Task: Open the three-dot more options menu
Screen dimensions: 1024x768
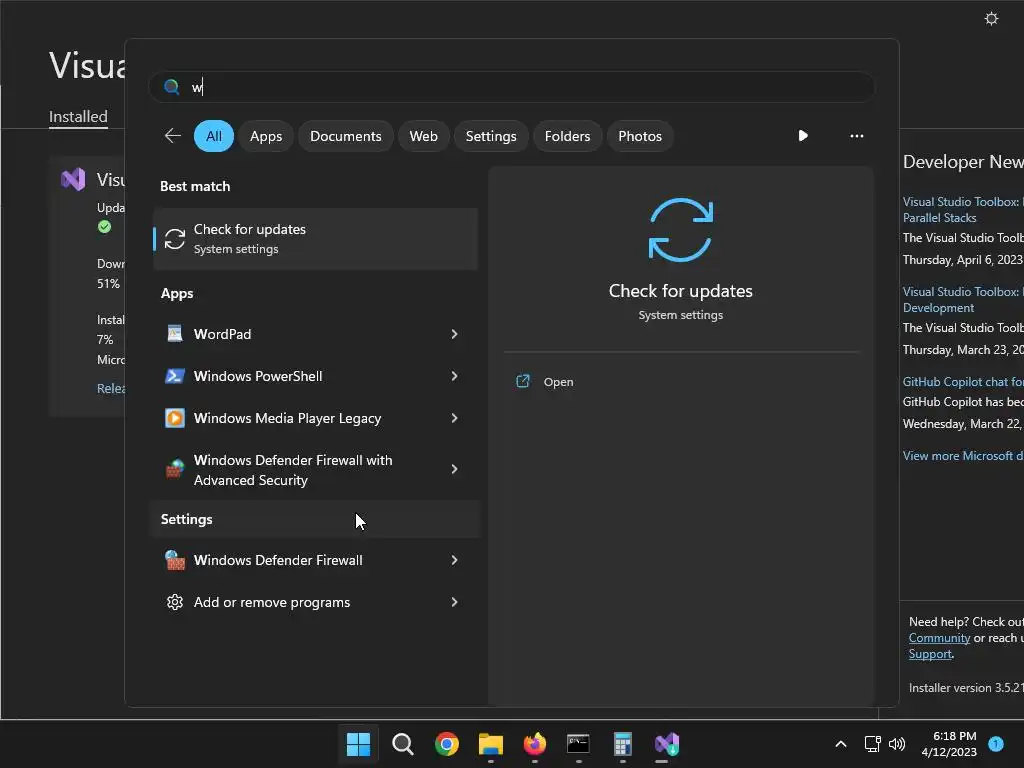Action: pyautogui.click(x=857, y=136)
